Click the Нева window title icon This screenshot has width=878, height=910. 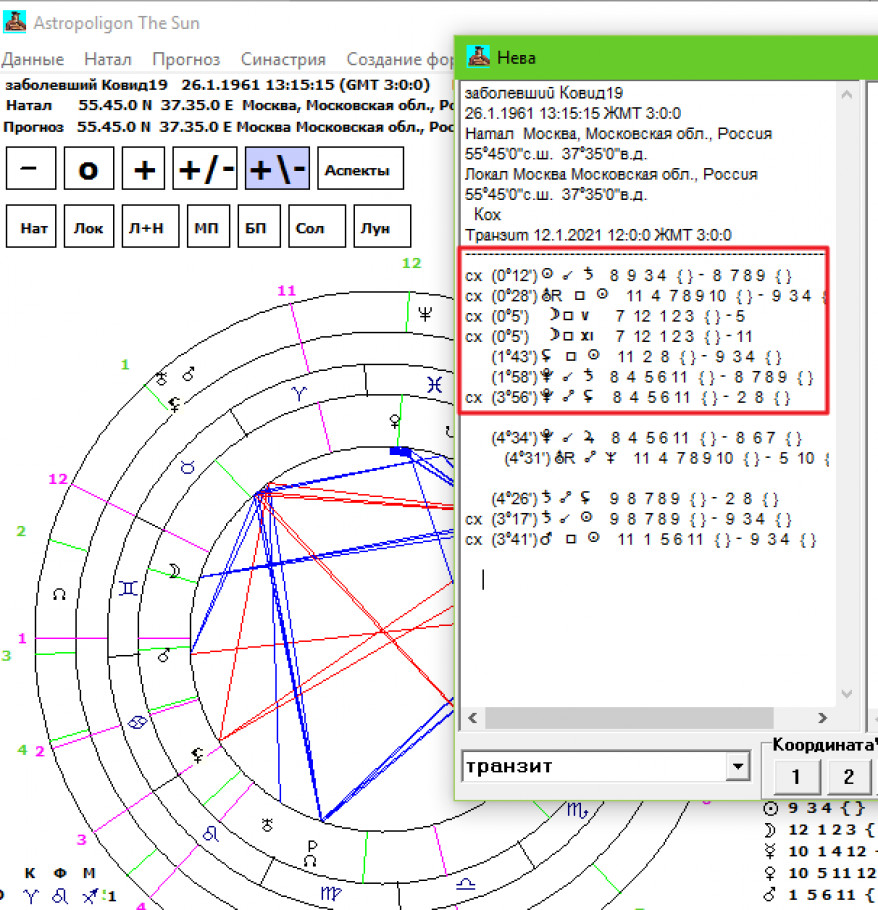point(479,57)
